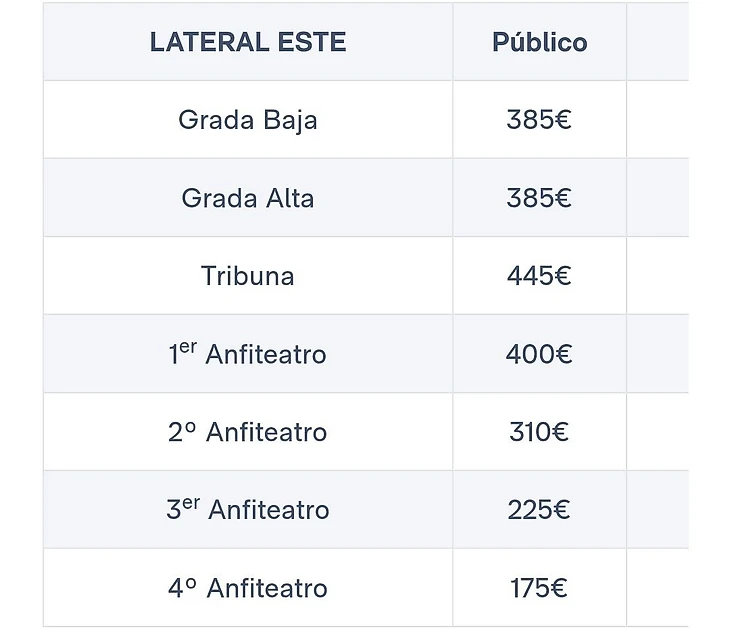730x638 pixels.
Task: Select the 3er Anfiteatro row label
Action: pos(248,510)
